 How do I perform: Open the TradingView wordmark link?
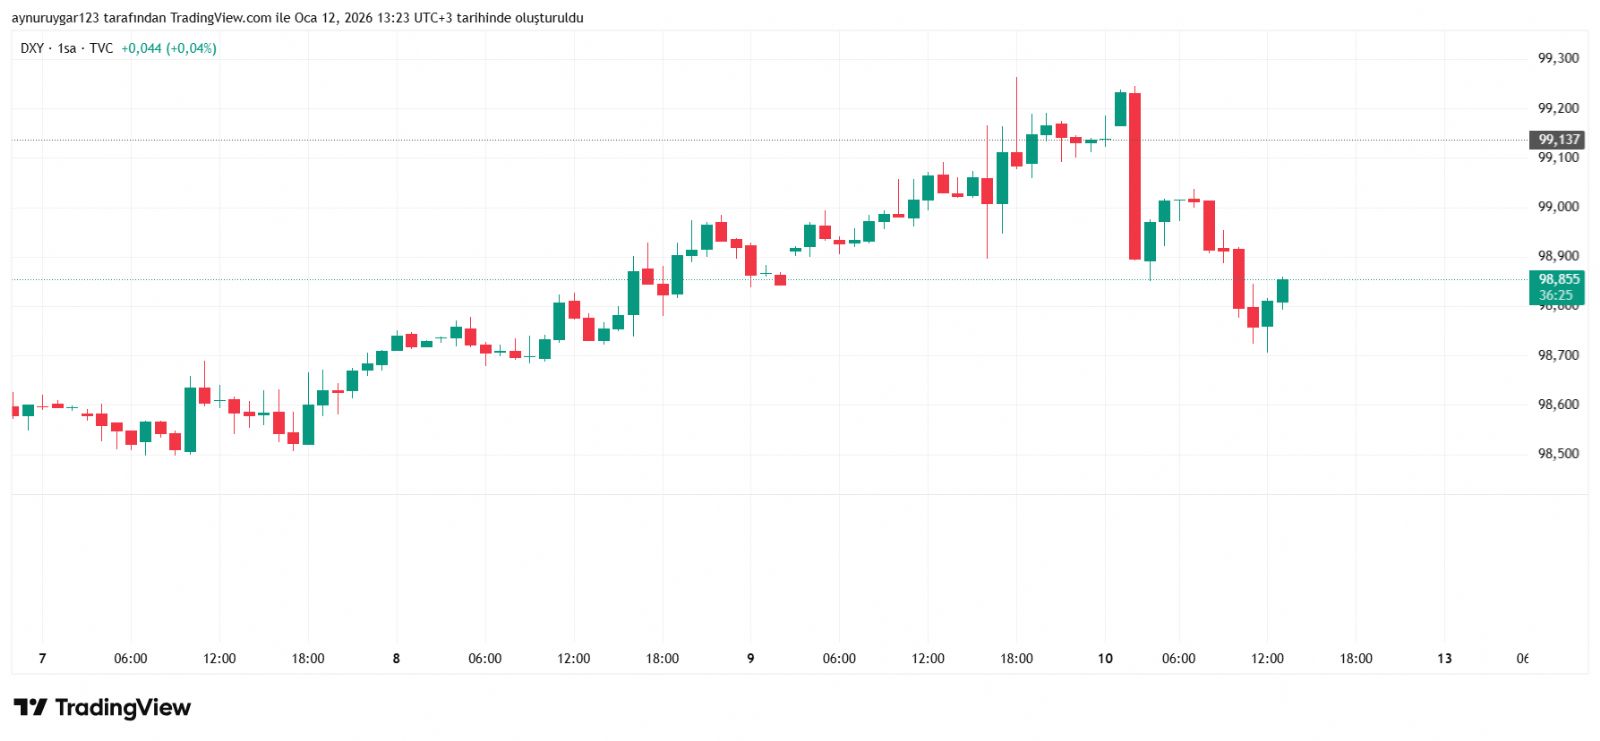[122, 708]
